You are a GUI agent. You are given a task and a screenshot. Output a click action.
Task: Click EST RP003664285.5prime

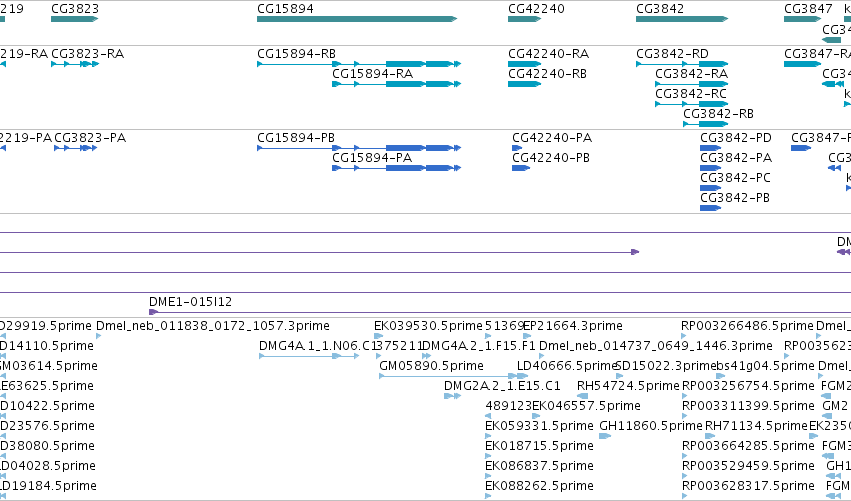pos(685,456)
